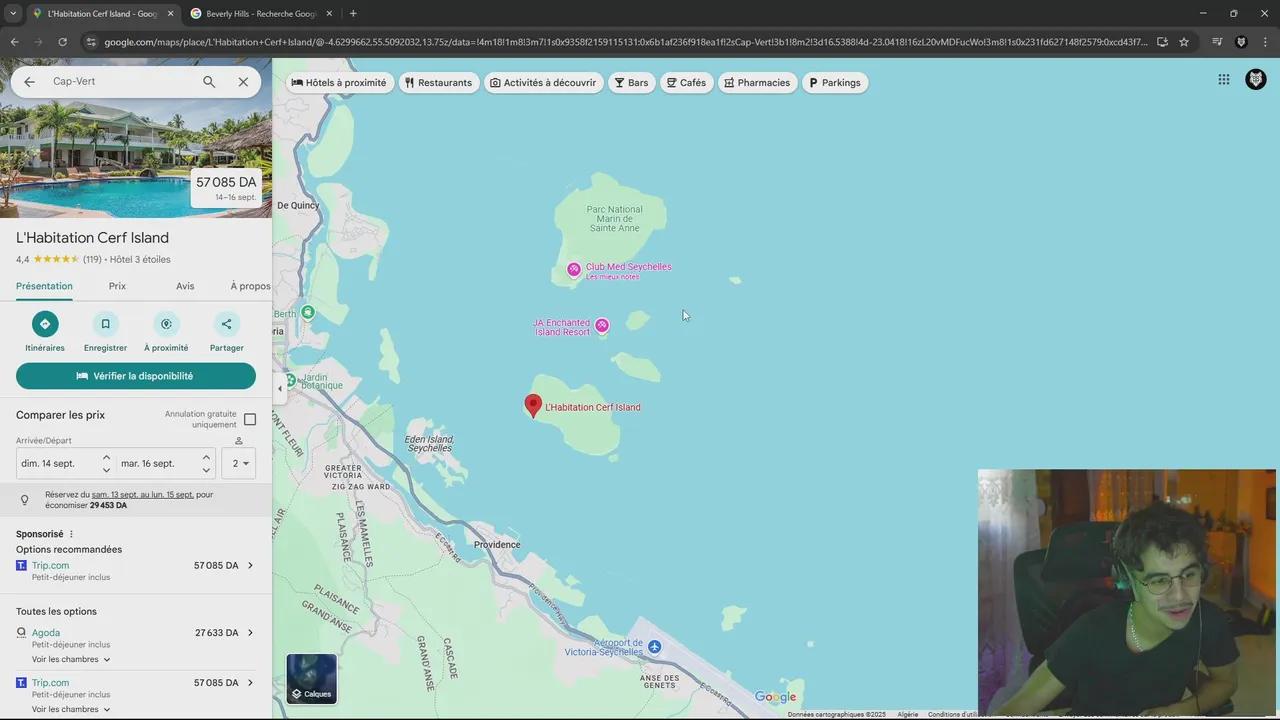The height and width of the screenshot is (720, 1280).
Task: Filter map by Cafés
Action: click(x=686, y=83)
